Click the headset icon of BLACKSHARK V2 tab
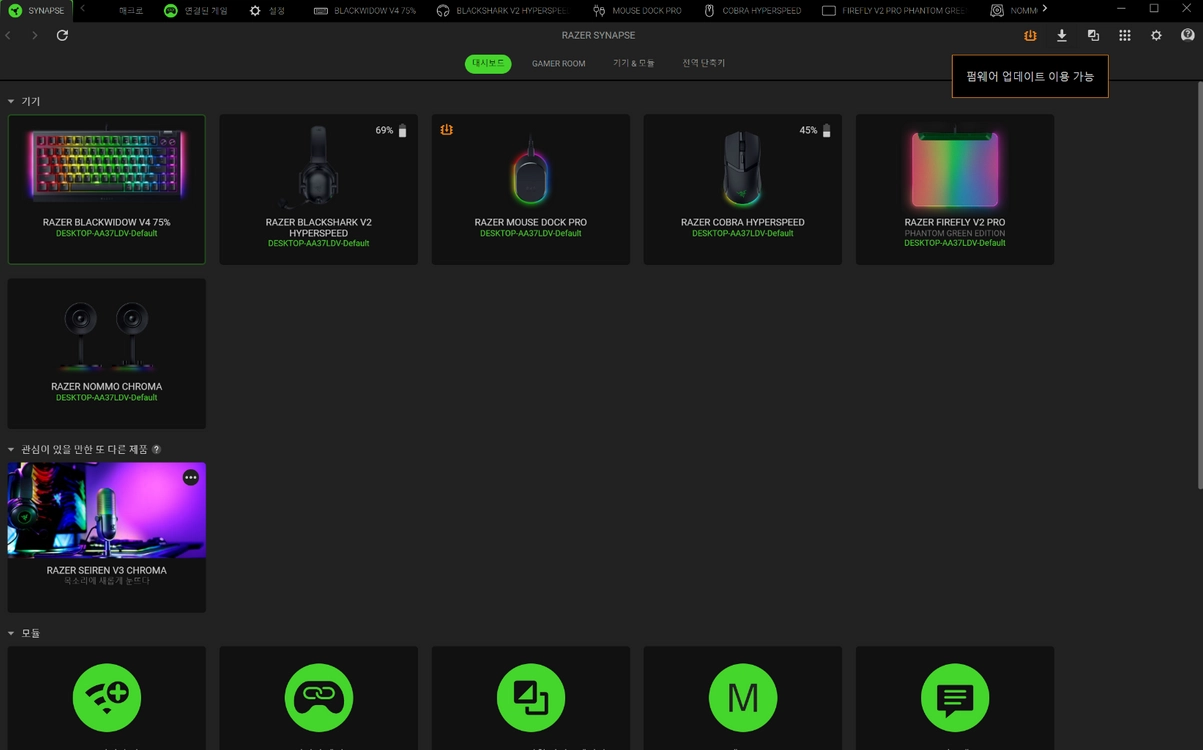 click(443, 10)
